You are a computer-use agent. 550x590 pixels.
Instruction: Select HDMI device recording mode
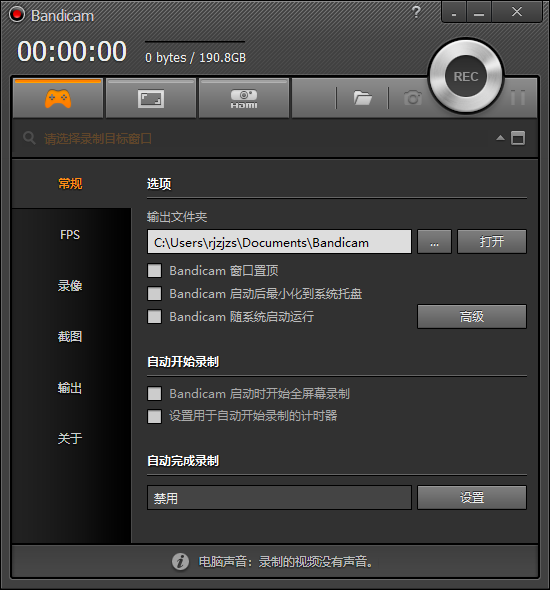[244, 99]
